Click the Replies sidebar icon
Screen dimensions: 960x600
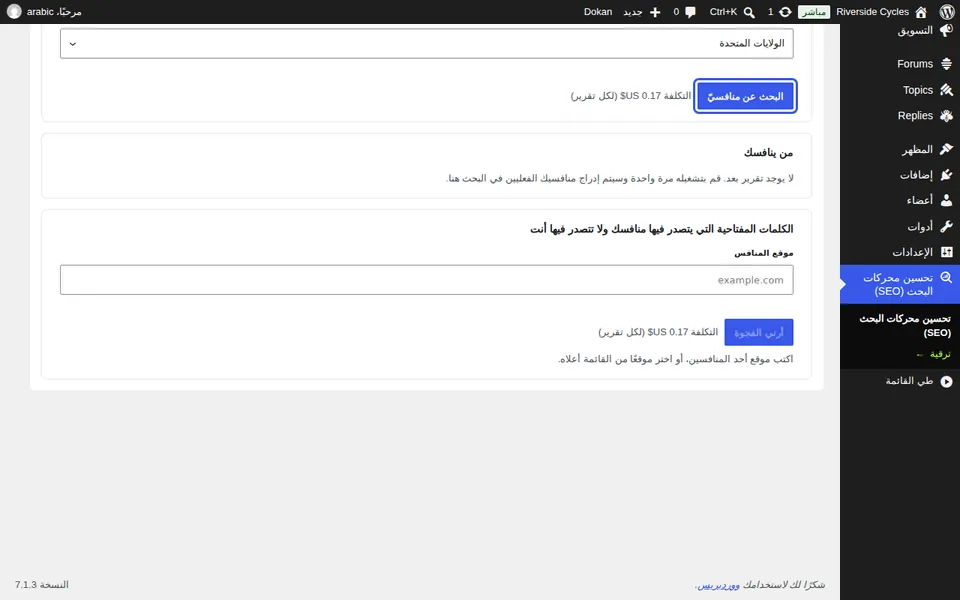[x=947, y=116]
